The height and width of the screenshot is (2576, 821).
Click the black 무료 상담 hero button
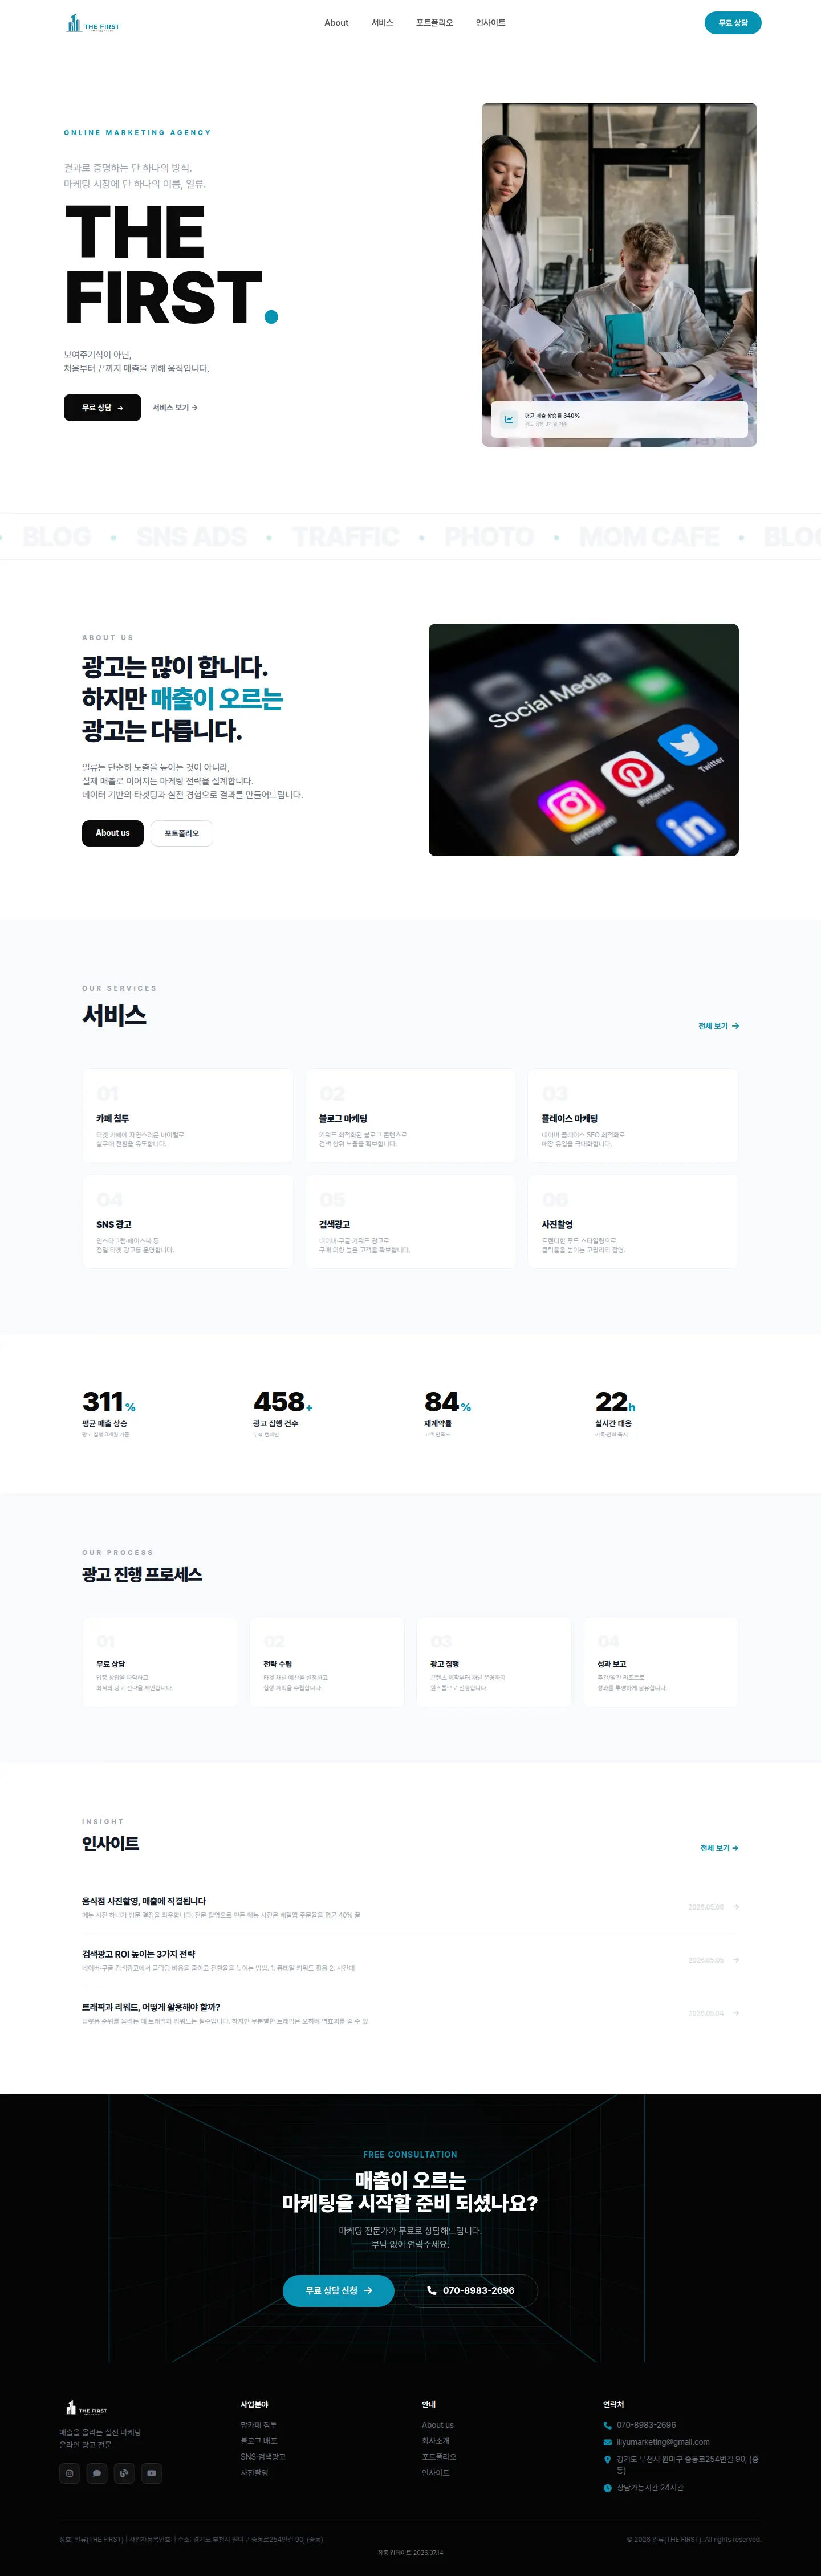click(102, 407)
